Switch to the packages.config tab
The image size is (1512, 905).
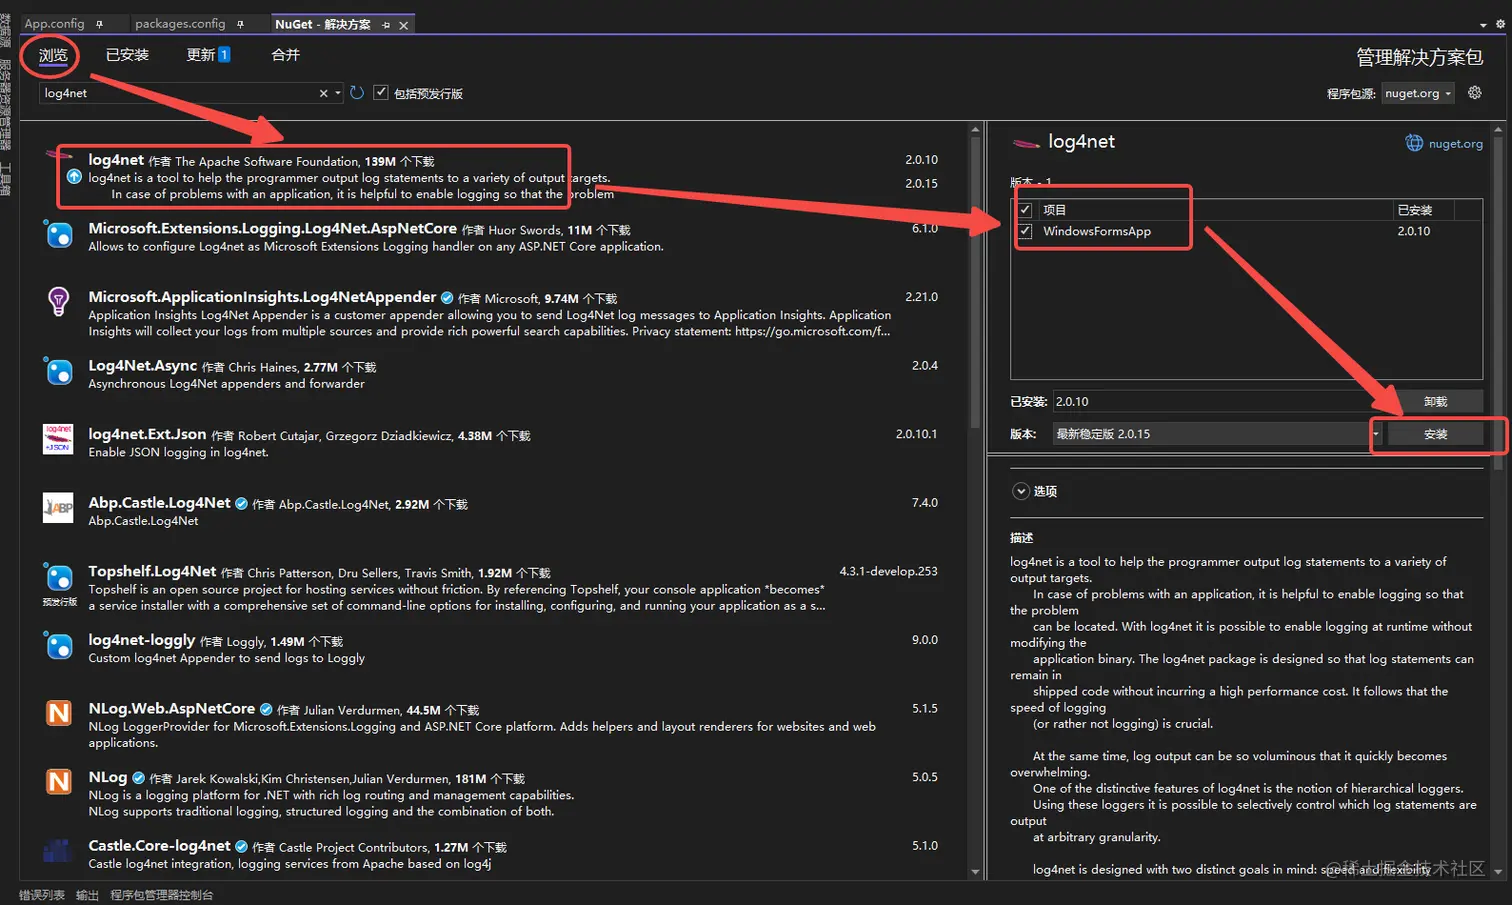point(180,22)
